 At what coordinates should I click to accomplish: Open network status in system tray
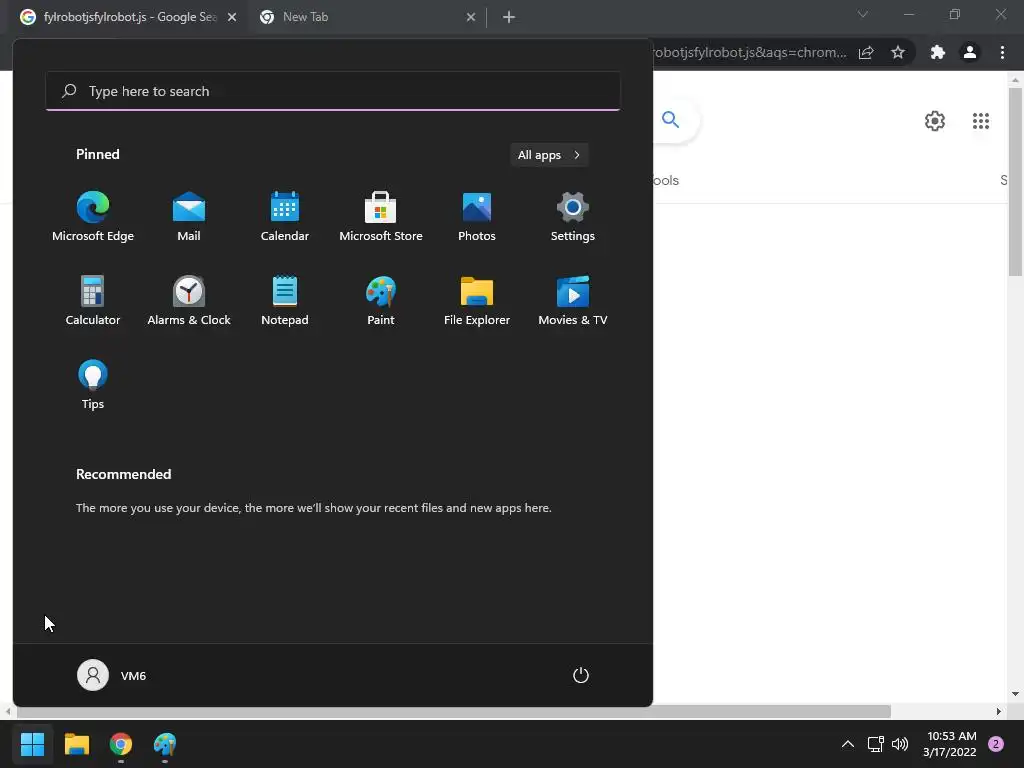pyautogui.click(x=875, y=744)
